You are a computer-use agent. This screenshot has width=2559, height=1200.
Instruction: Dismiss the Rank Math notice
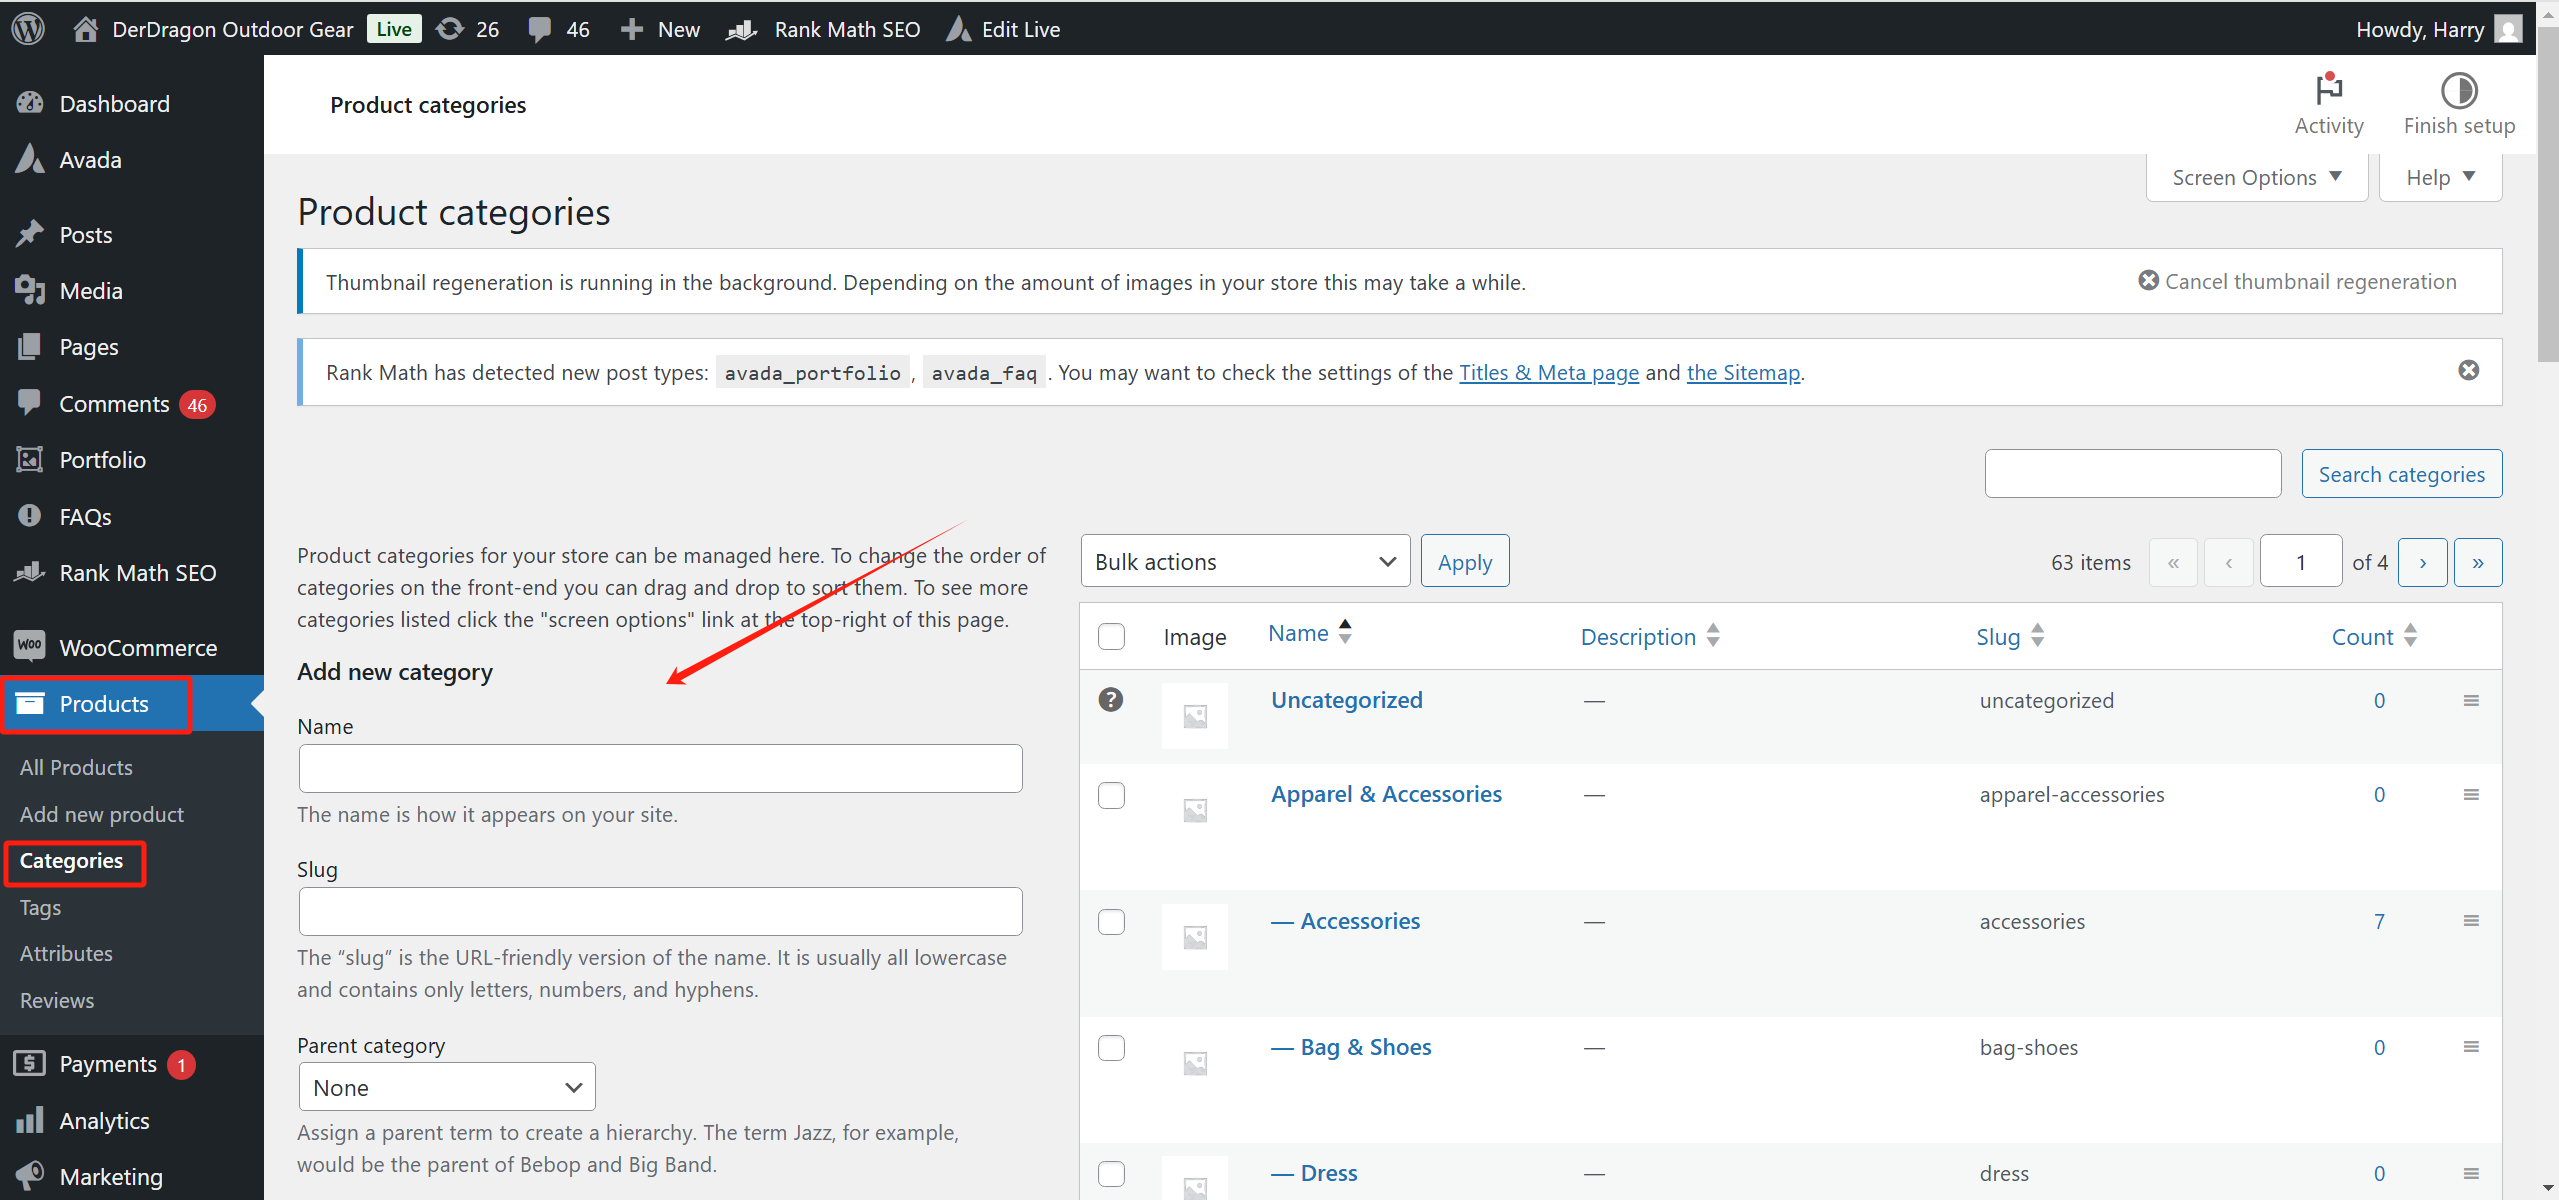point(2468,371)
